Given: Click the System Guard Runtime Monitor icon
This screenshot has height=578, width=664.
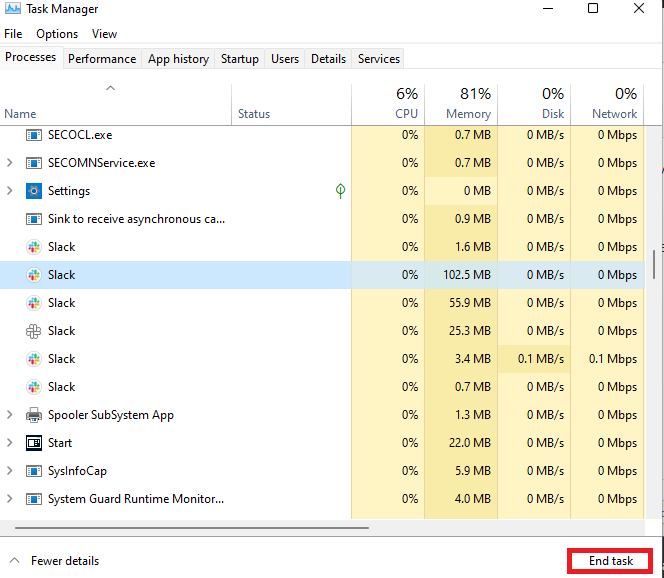Looking at the screenshot, I should pyautogui.click(x=33, y=499).
